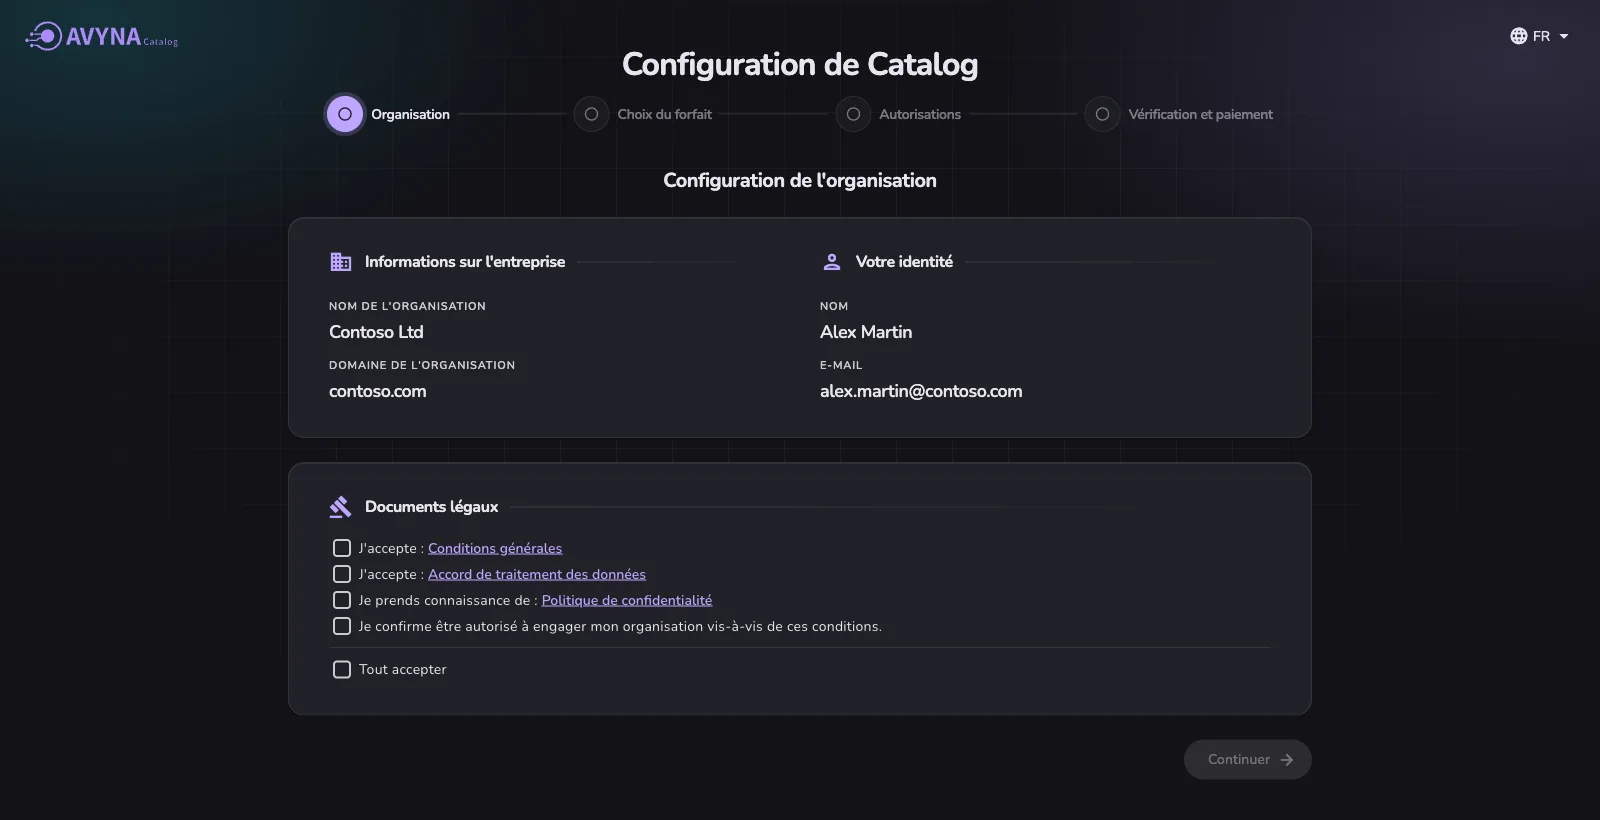Click the globe language icon
The width and height of the screenshot is (1600, 820).
point(1518,36)
